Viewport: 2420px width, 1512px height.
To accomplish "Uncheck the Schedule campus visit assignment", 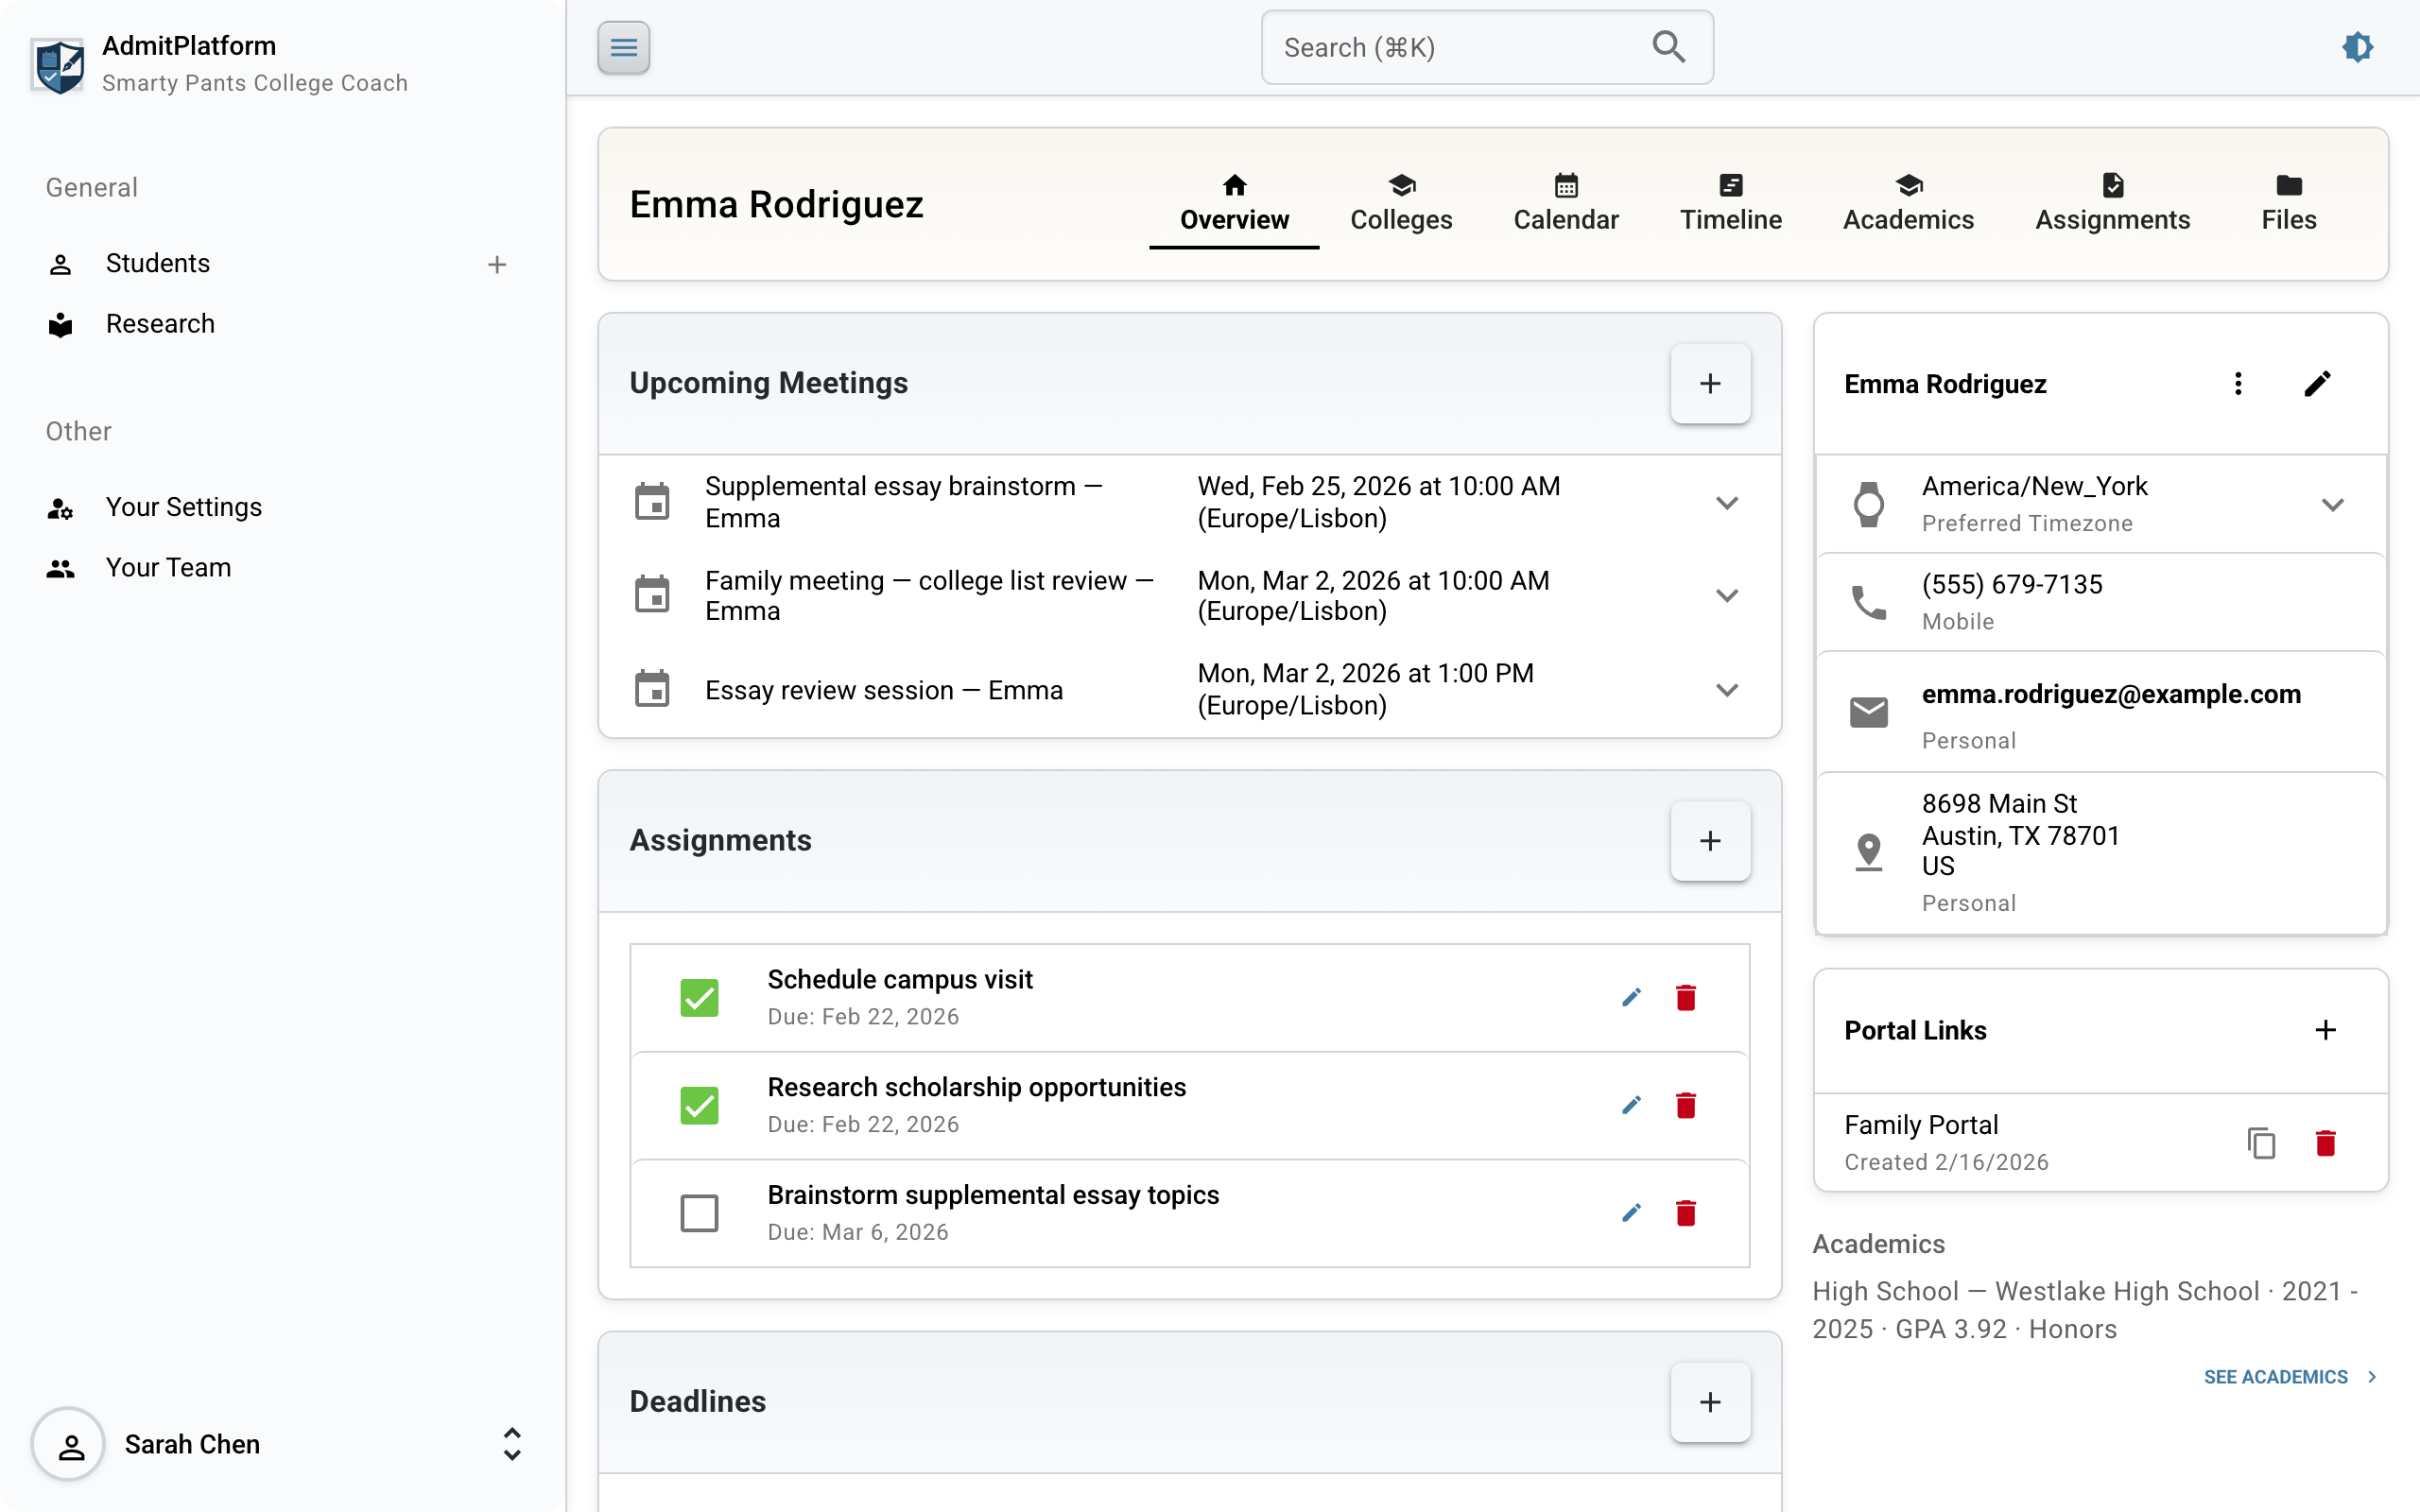I will pos(699,997).
